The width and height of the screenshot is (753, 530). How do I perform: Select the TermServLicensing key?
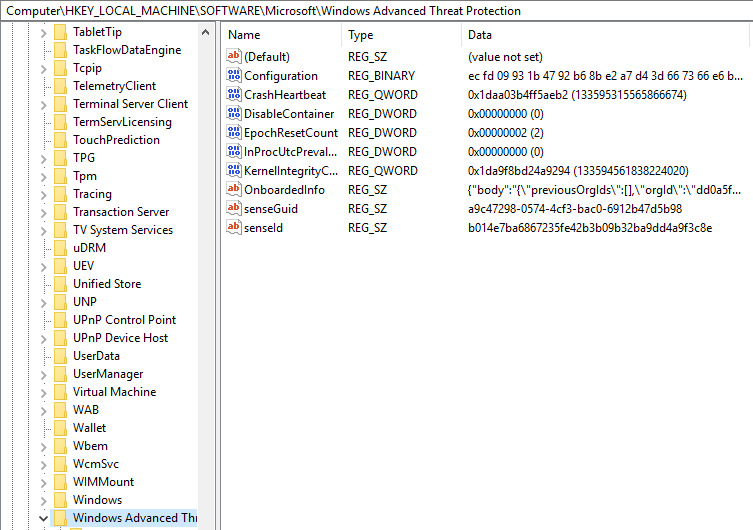tap(122, 122)
